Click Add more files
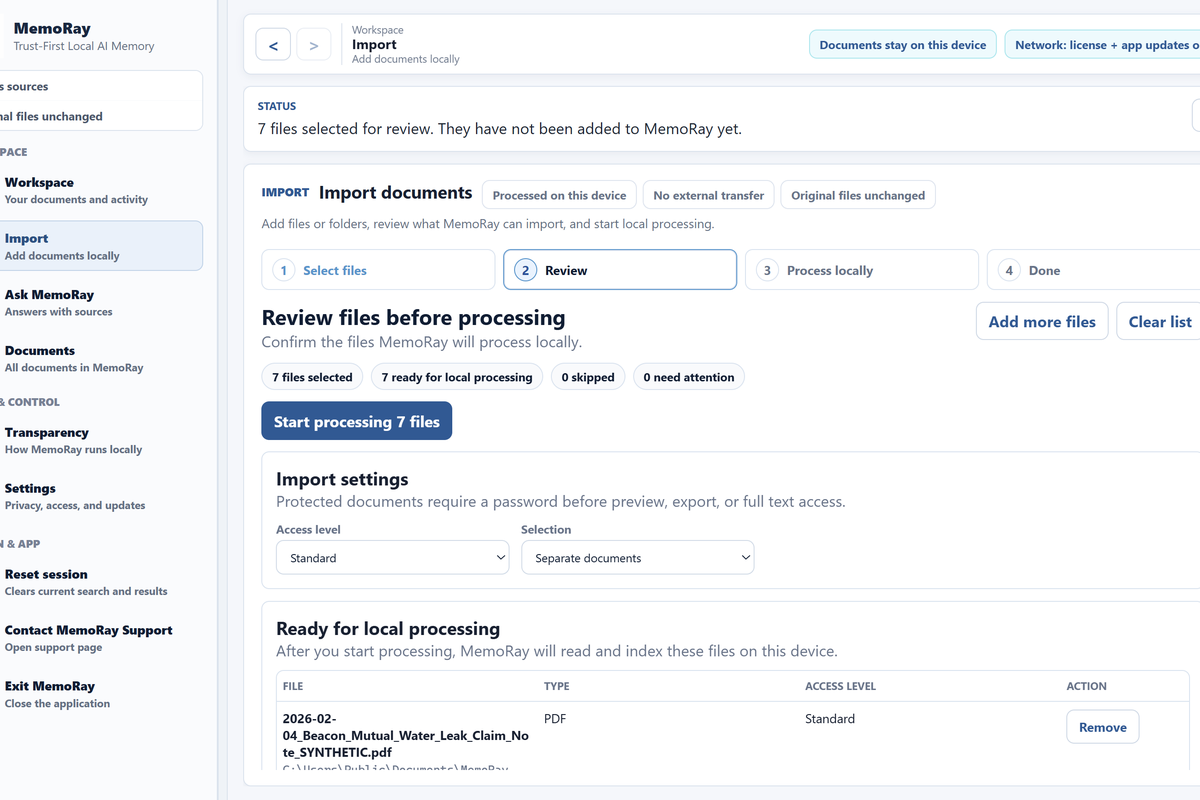 tap(1042, 321)
